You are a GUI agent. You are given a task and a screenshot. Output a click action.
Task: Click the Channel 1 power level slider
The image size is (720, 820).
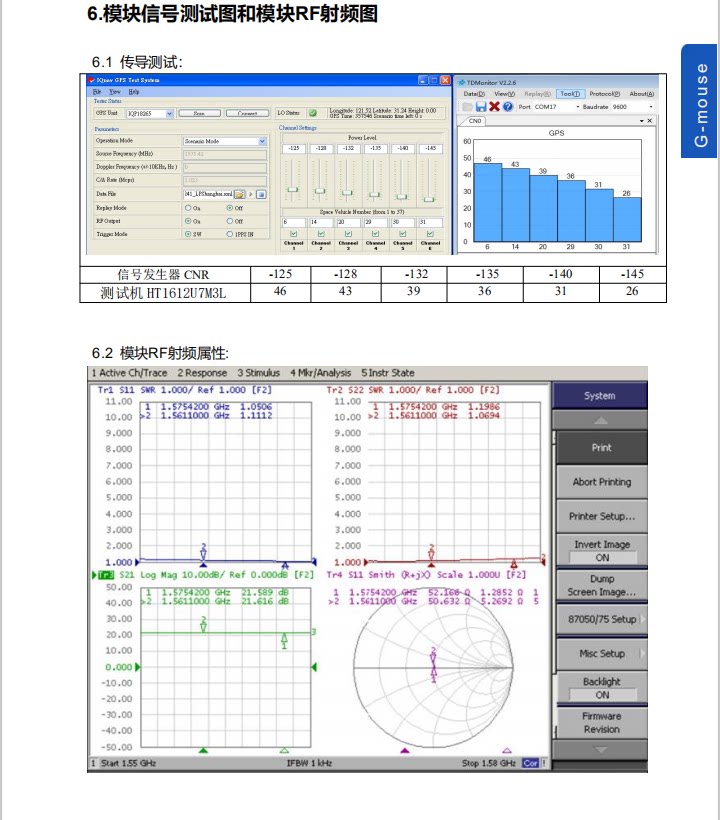click(x=293, y=189)
